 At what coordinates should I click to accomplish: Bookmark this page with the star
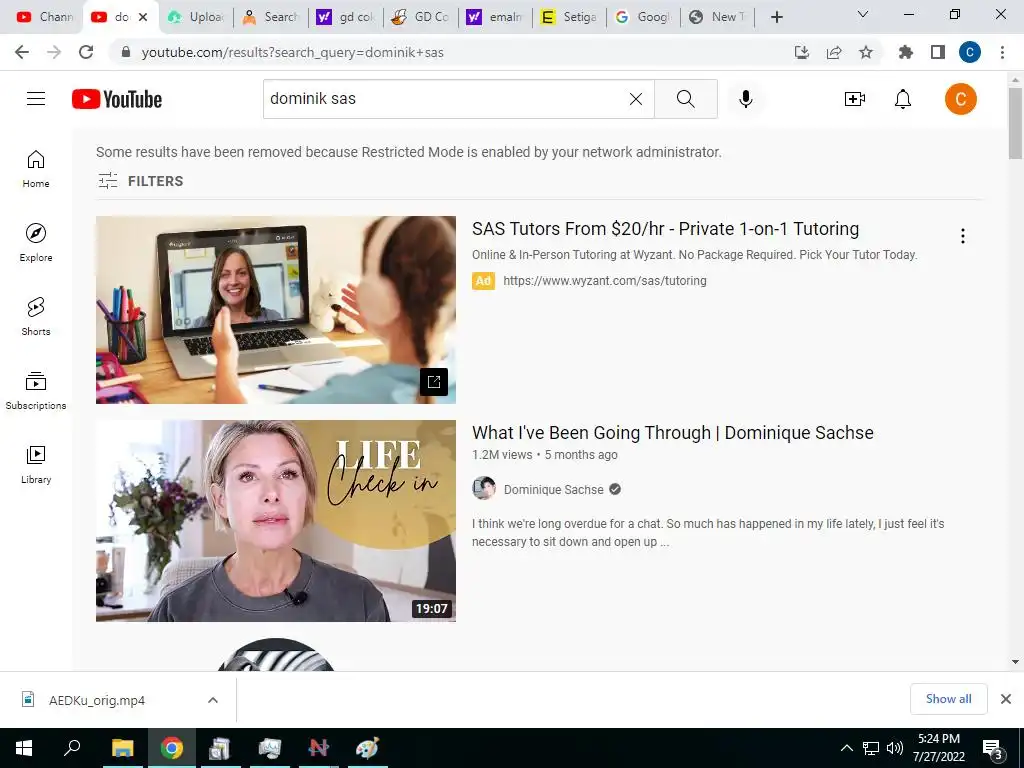[x=866, y=52]
